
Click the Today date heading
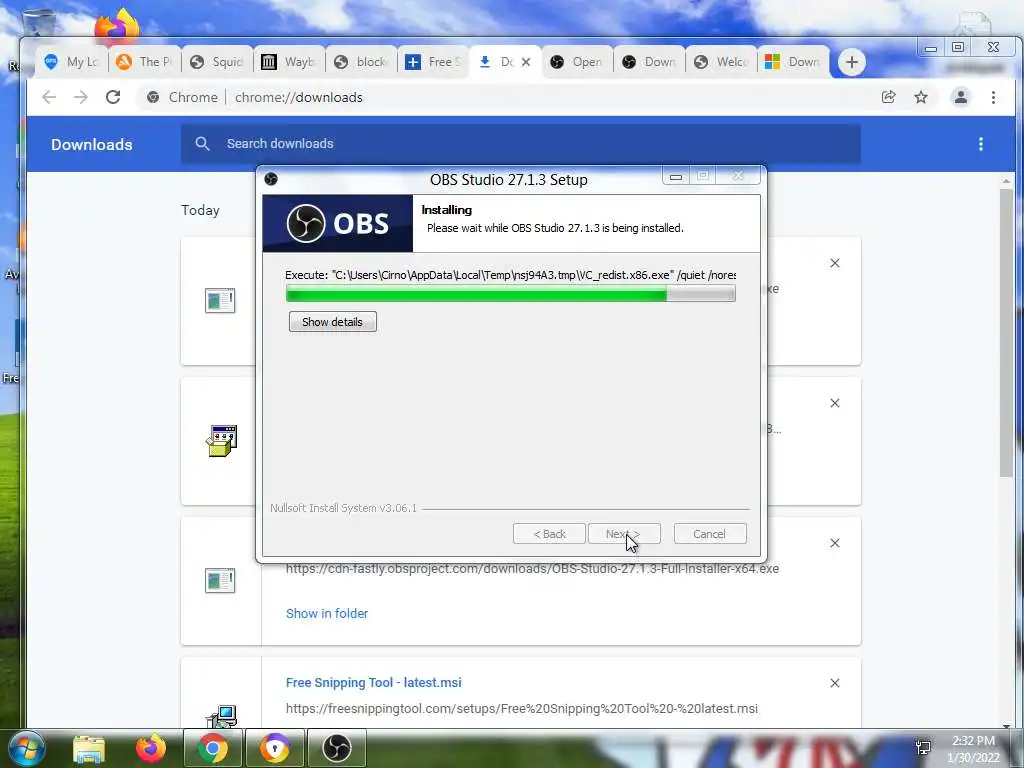coord(200,210)
